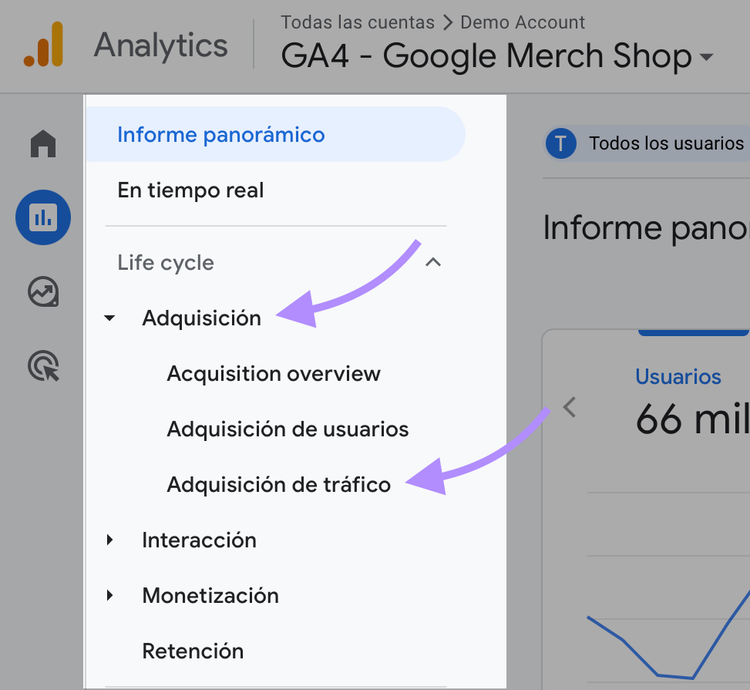Open the Explore trend icon
The image size is (750, 690).
pyautogui.click(x=43, y=292)
